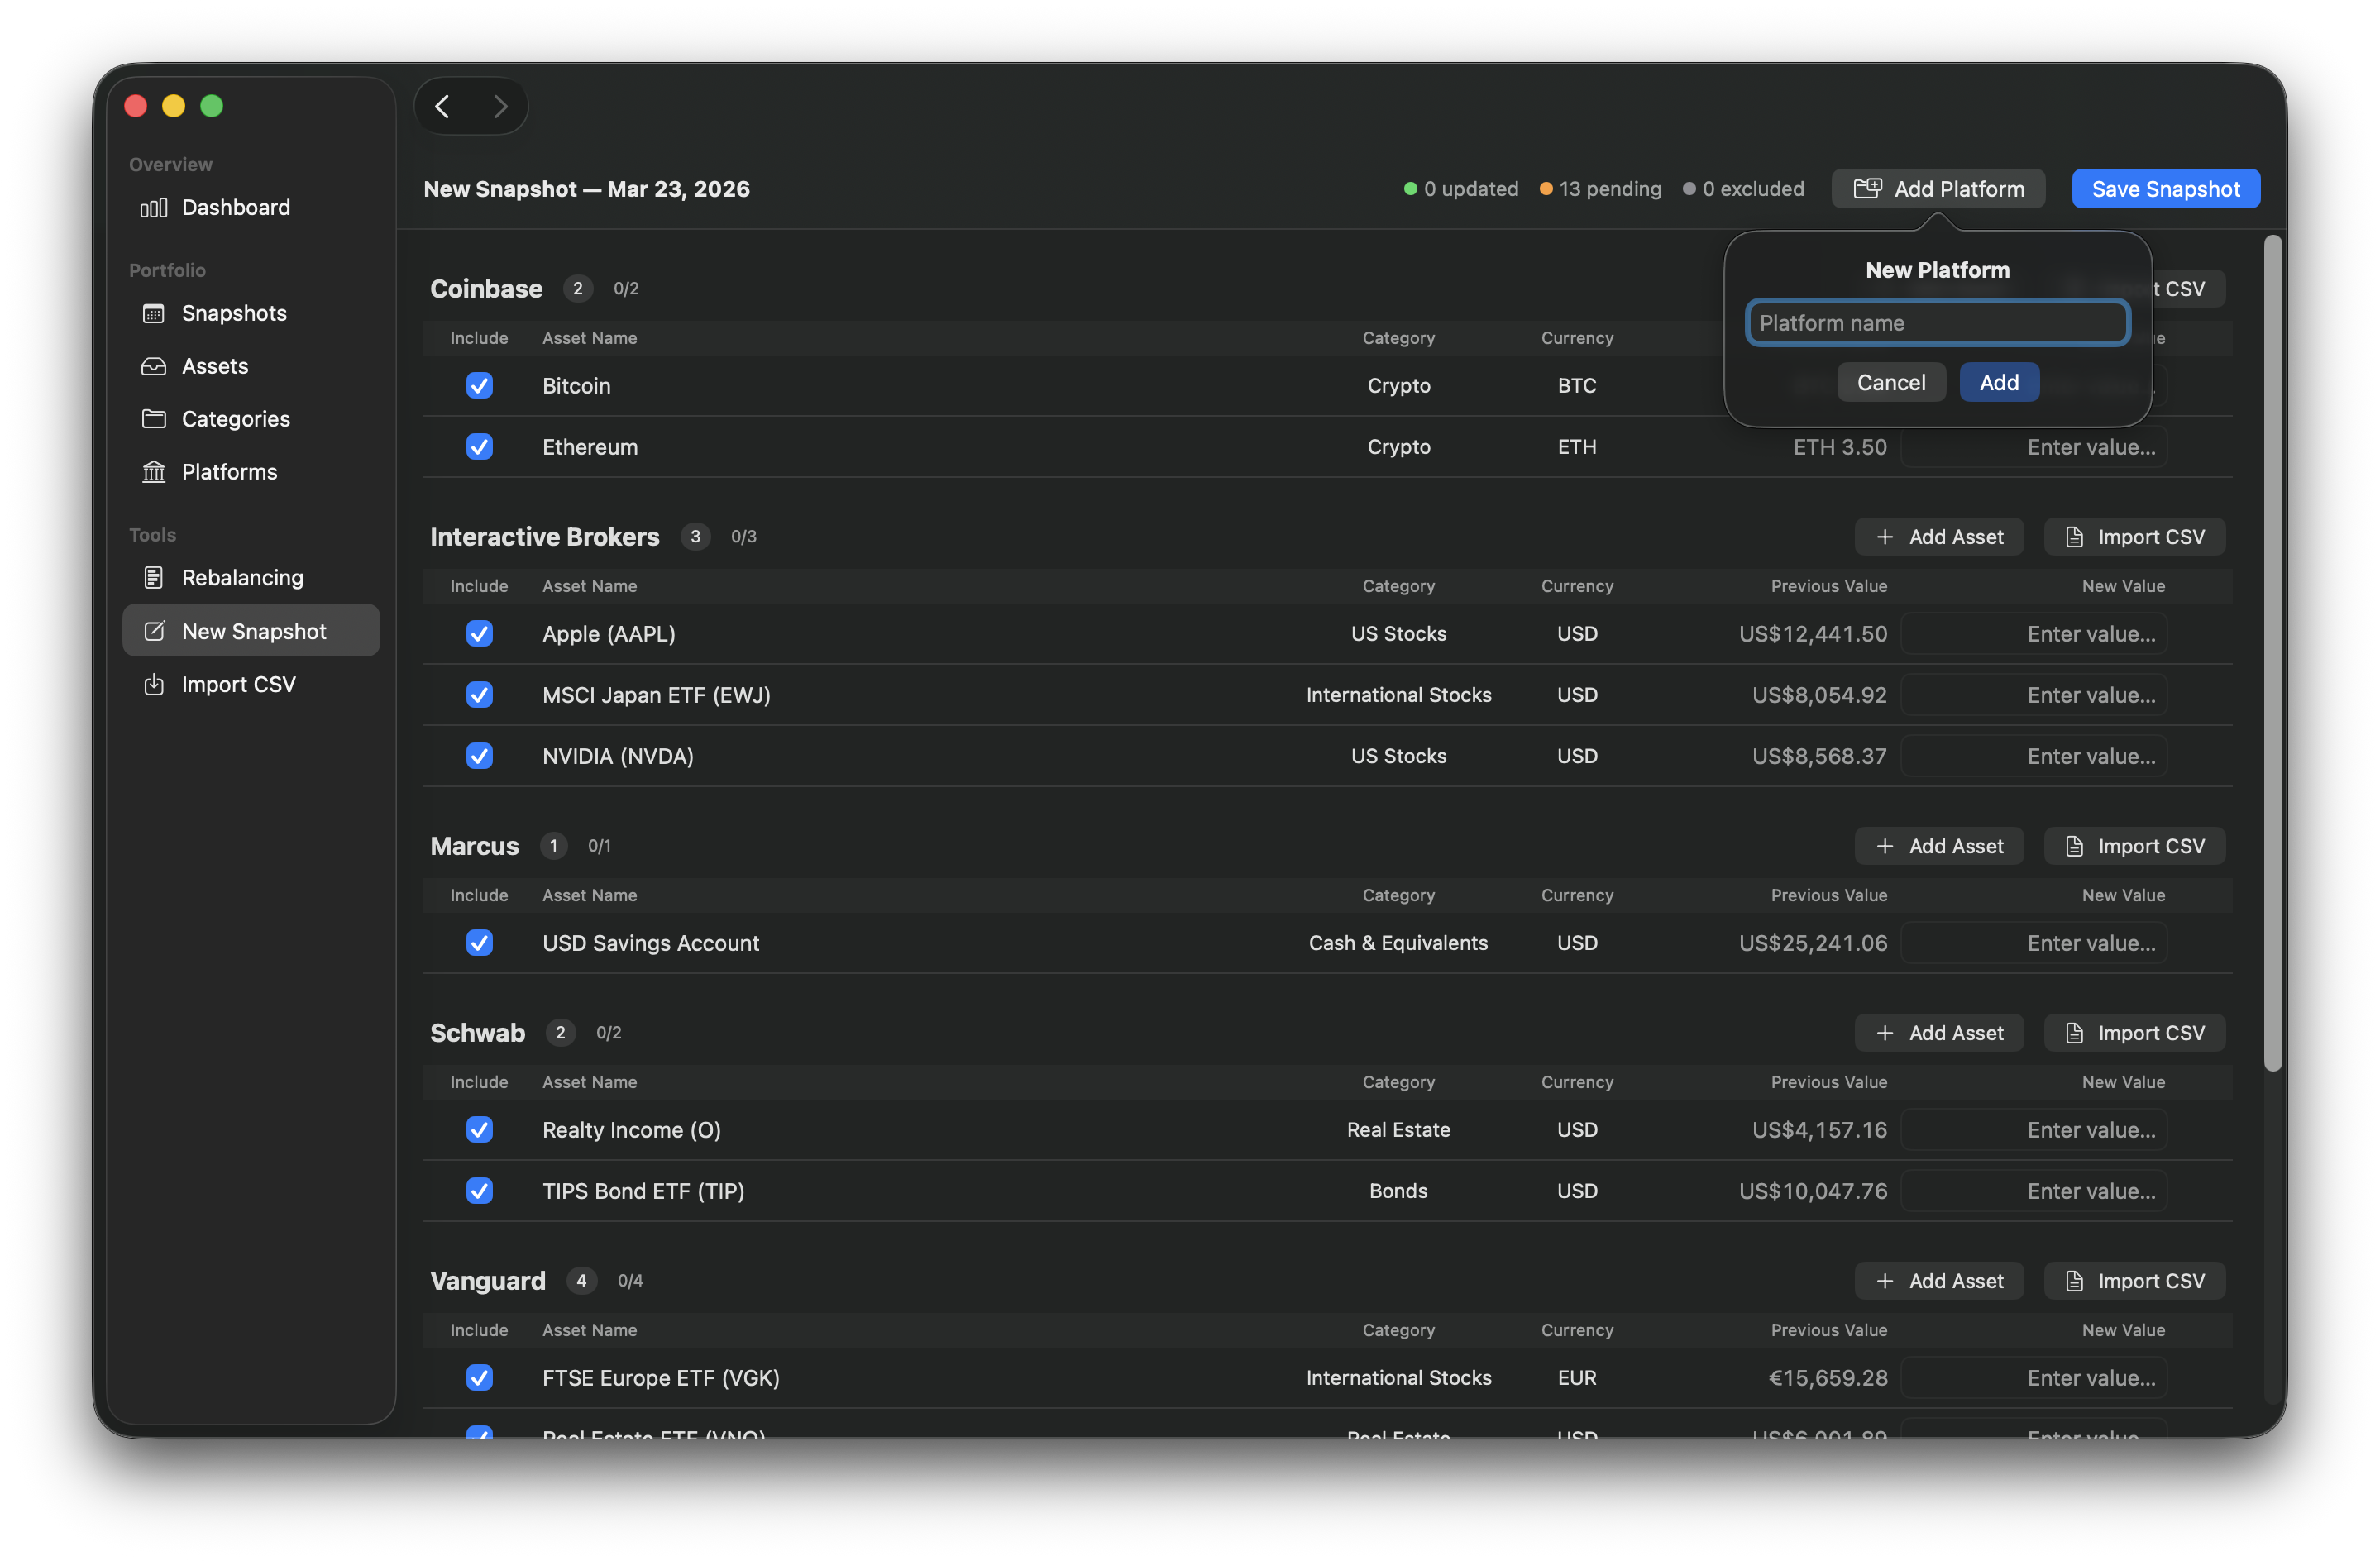Click the new value field for Ethereum
2380x1561 pixels.
coord(2034,447)
